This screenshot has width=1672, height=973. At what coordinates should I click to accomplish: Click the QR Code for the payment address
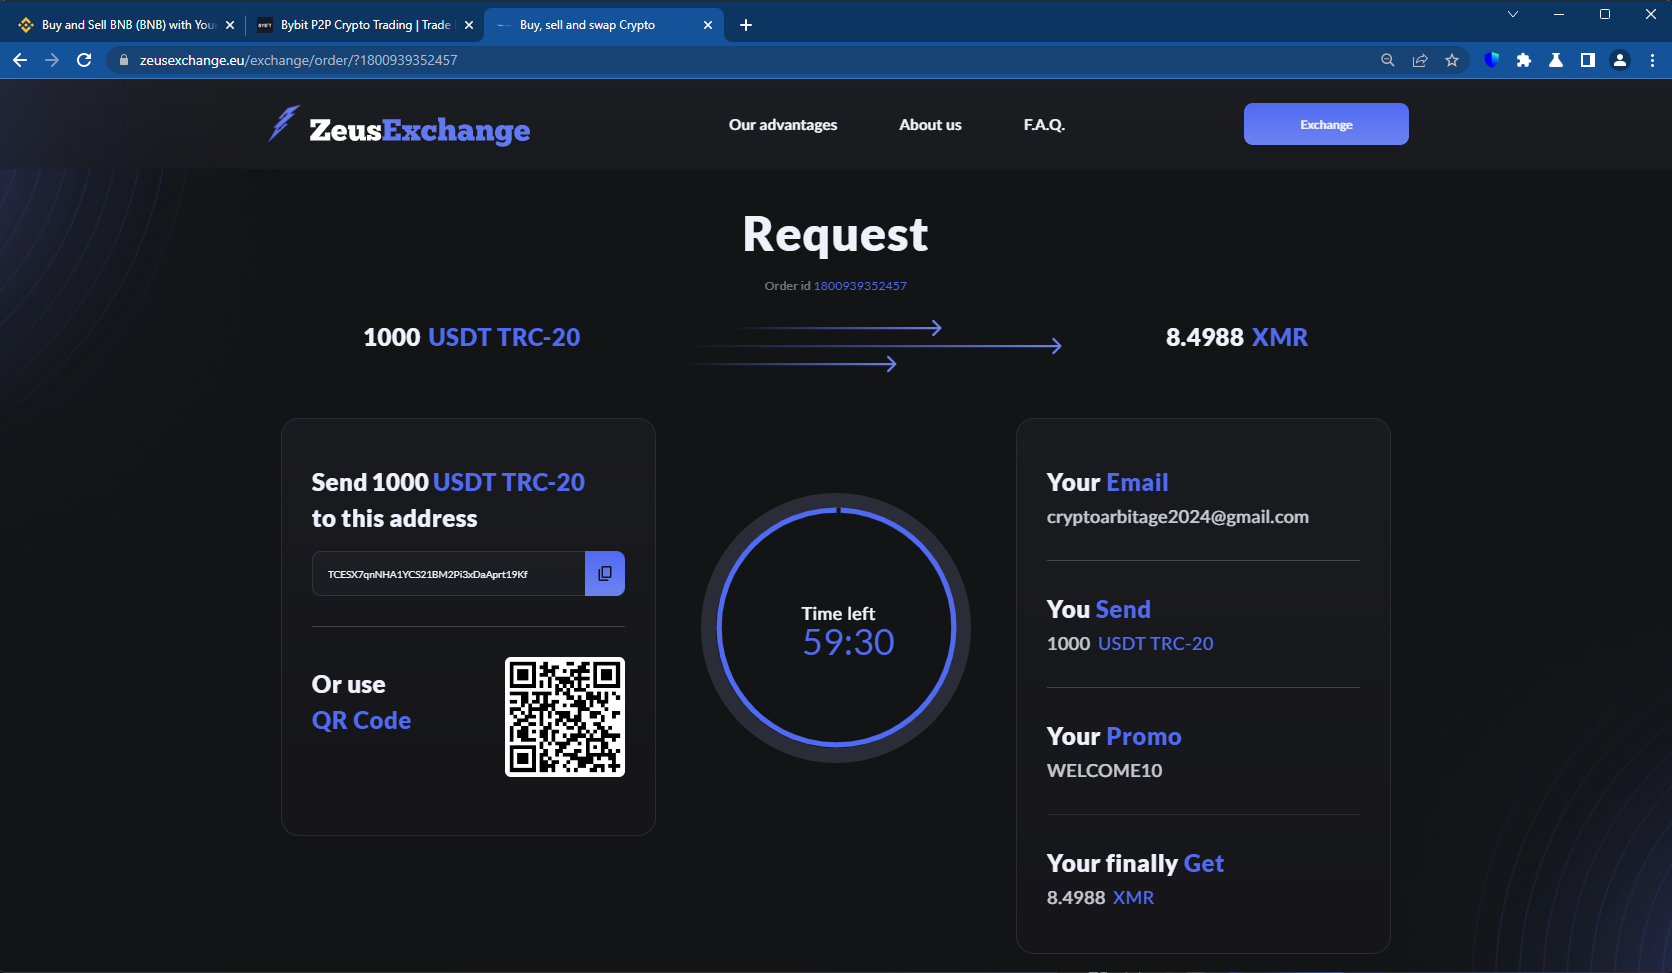563,716
